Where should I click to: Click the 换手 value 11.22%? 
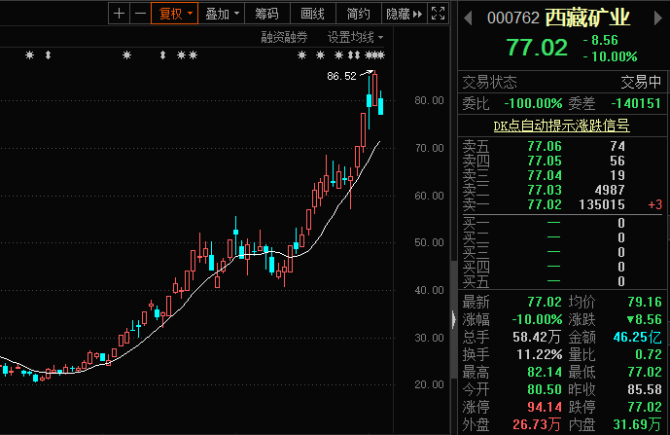[539, 354]
